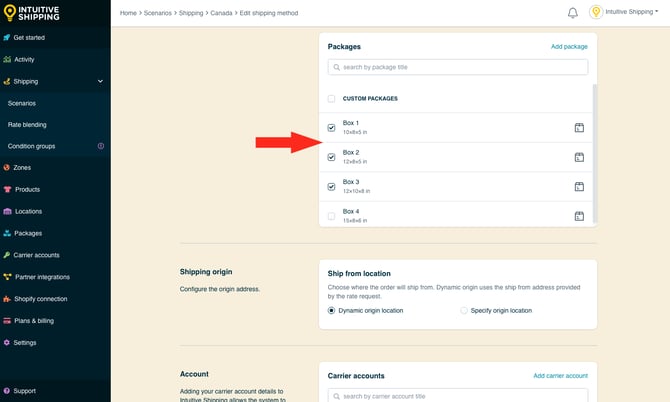Open Box 3 package details icon
The height and width of the screenshot is (402, 670).
579,187
